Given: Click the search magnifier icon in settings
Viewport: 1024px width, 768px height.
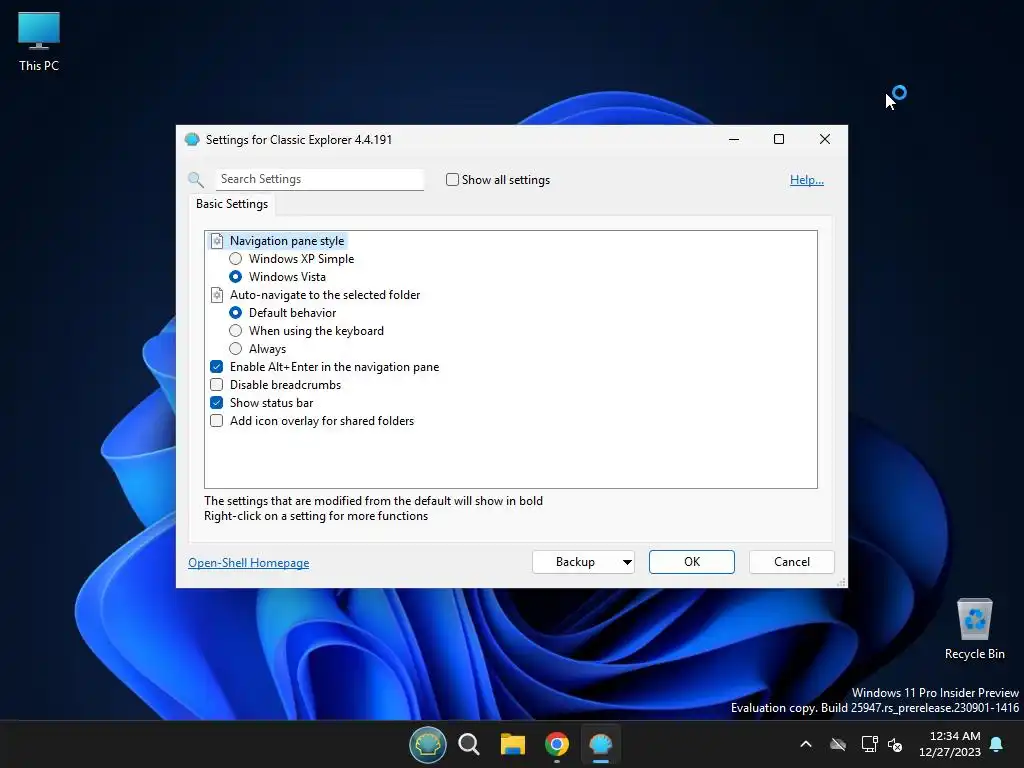Looking at the screenshot, I should [x=196, y=180].
